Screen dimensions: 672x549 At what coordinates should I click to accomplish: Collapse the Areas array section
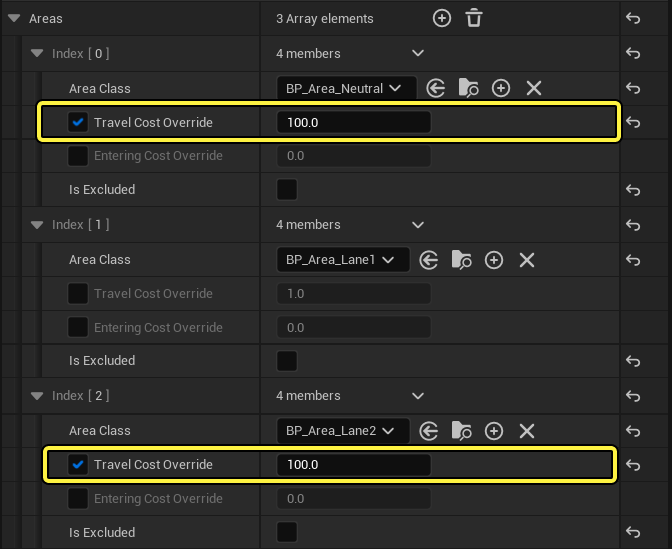pos(14,18)
